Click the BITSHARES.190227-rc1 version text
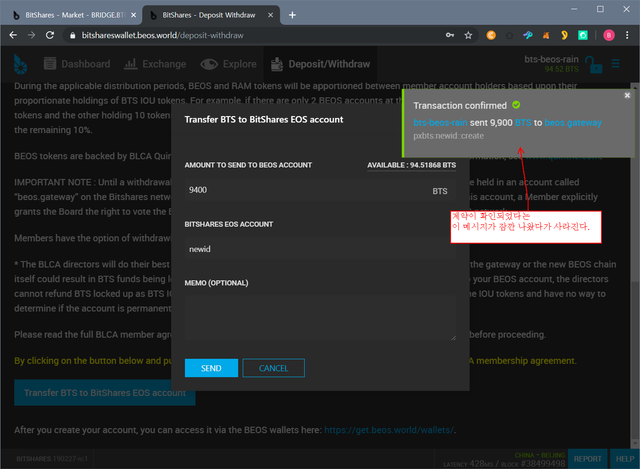 tap(52, 459)
